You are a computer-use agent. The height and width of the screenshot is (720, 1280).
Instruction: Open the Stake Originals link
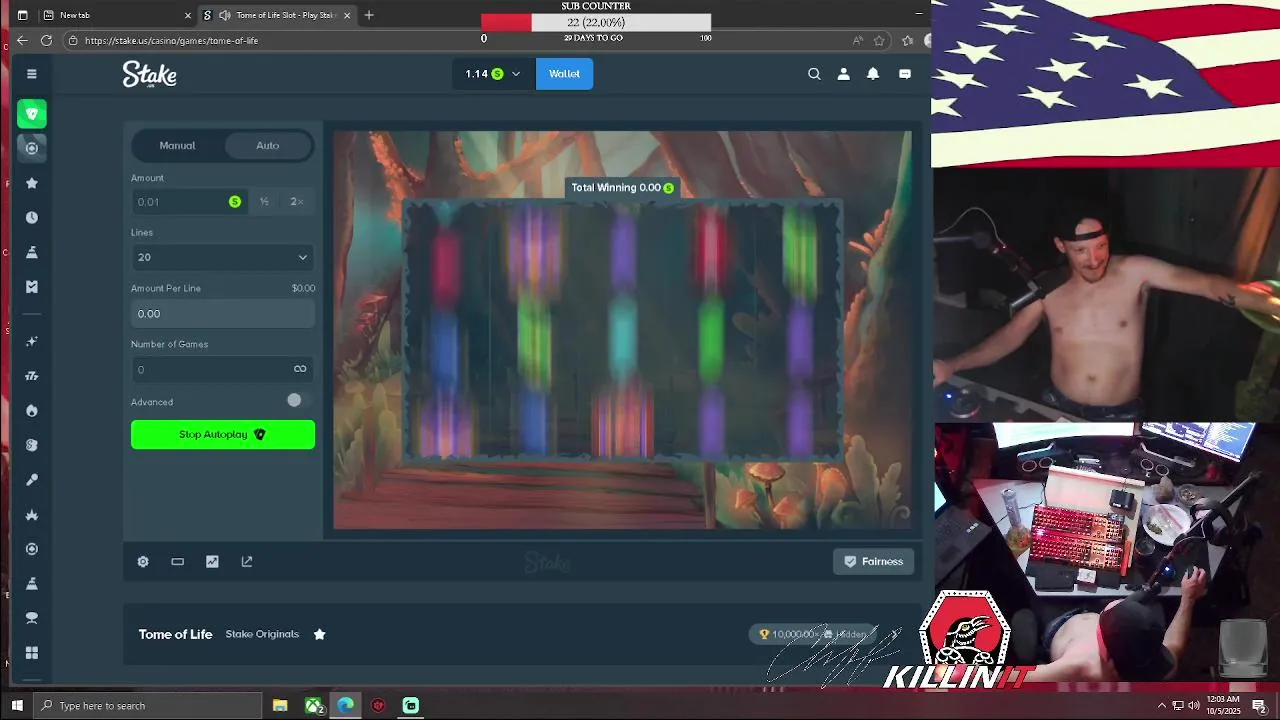[x=262, y=634]
